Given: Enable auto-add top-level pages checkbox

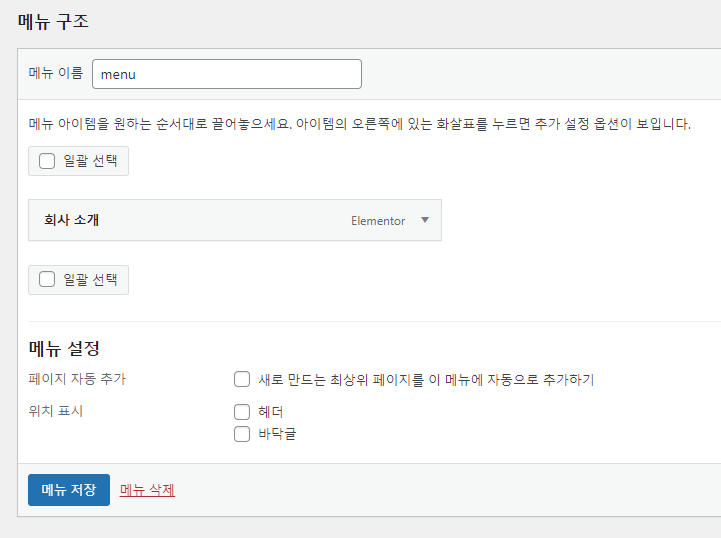Looking at the screenshot, I should click(x=242, y=379).
